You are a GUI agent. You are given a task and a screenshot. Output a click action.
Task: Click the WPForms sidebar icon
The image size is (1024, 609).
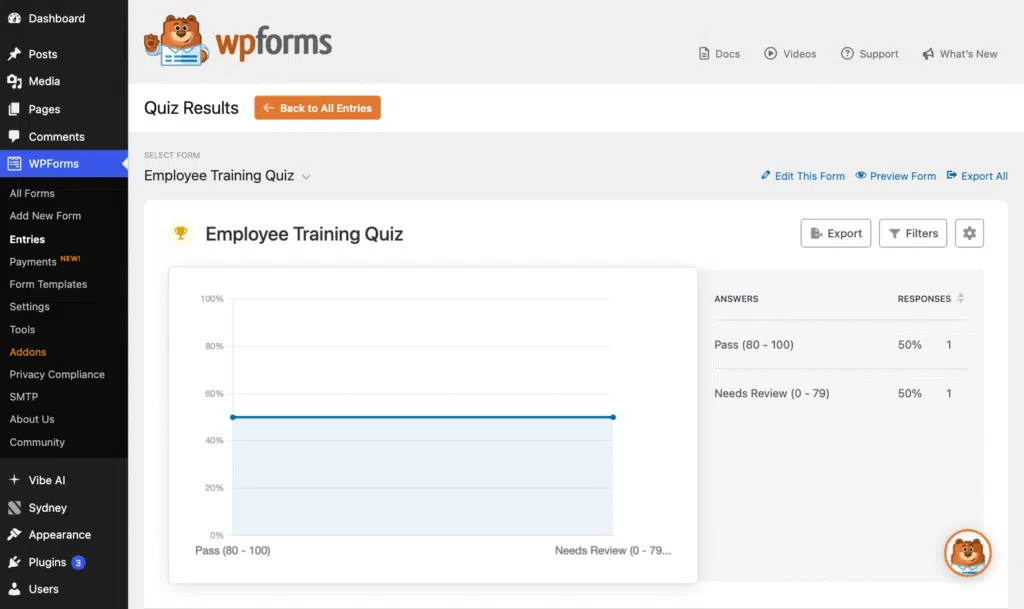(14, 164)
